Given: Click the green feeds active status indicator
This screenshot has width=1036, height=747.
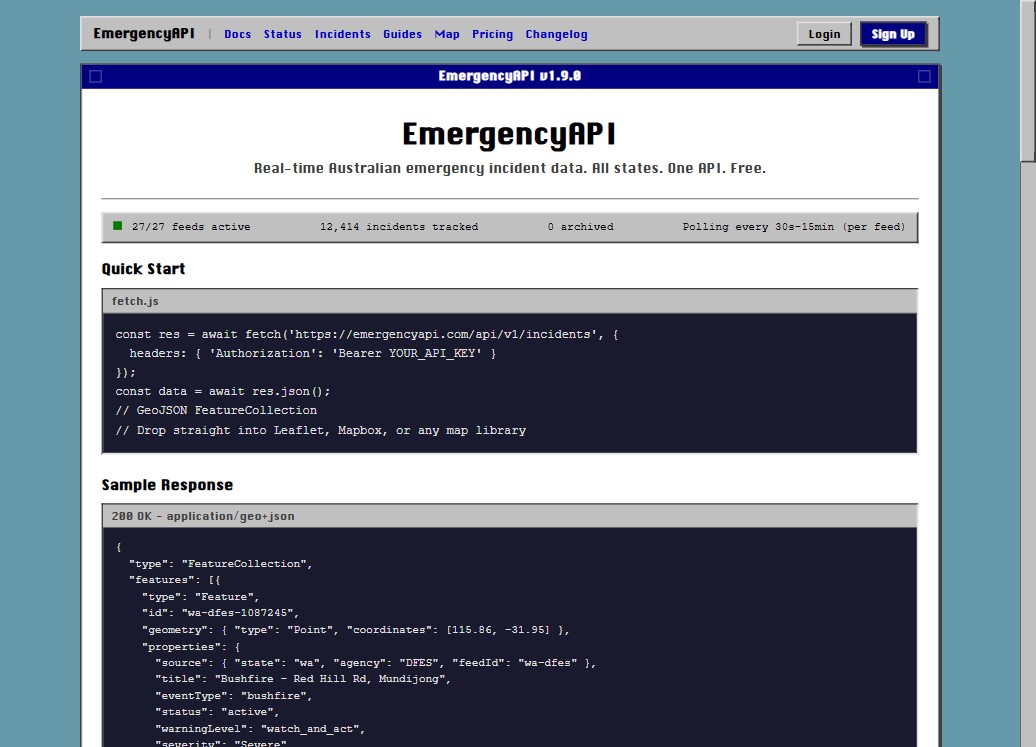Looking at the screenshot, I should (118, 226).
